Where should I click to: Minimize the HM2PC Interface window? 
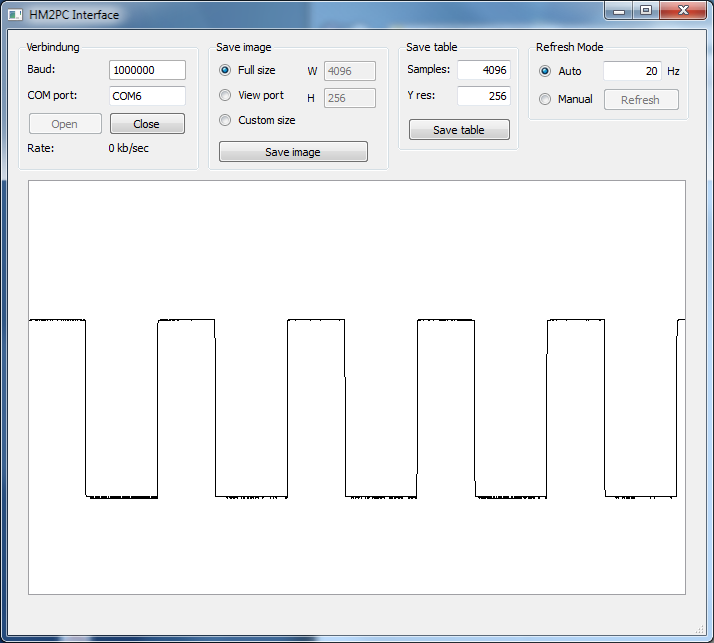click(619, 11)
